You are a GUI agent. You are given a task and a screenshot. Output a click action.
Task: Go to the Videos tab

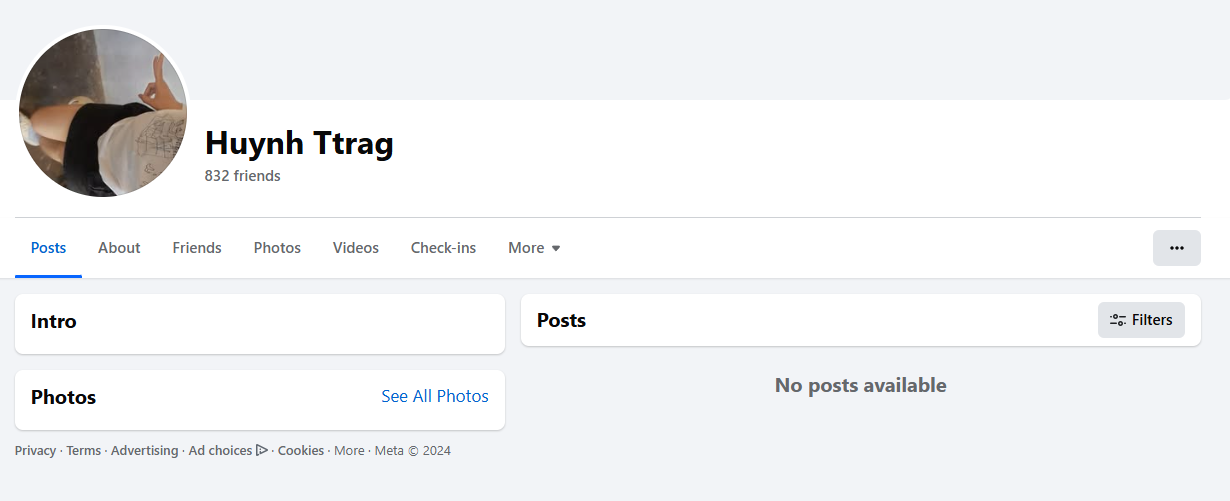point(356,248)
